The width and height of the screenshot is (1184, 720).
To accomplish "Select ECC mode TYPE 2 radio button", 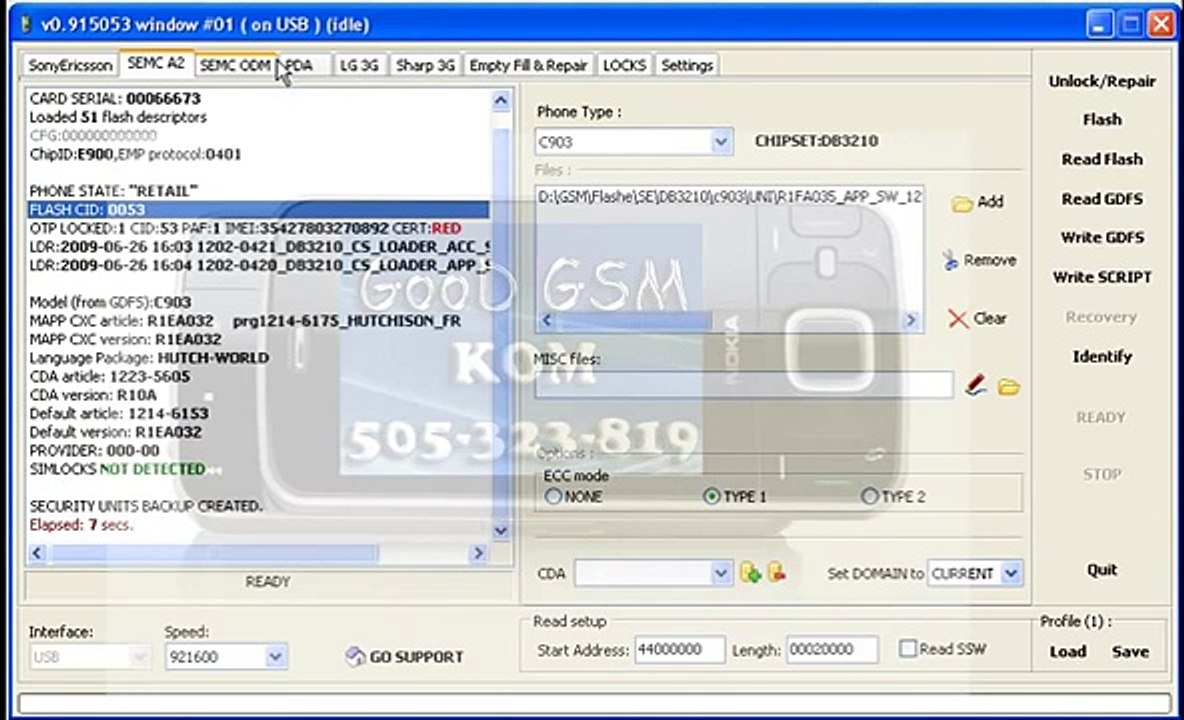I will tap(869, 496).
